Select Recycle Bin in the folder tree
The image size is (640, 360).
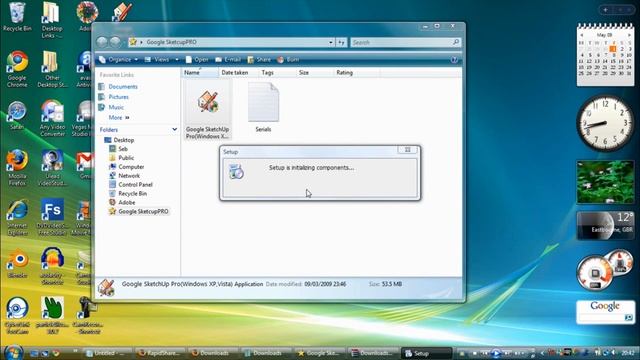pos(128,193)
